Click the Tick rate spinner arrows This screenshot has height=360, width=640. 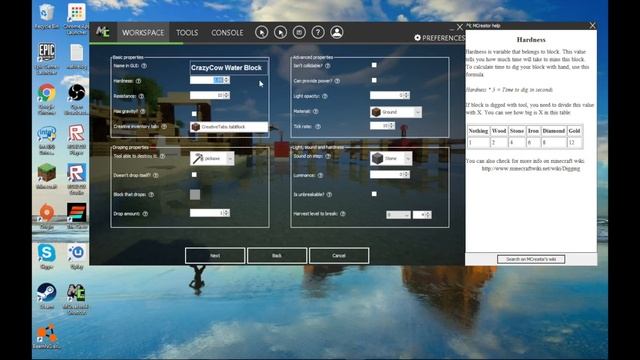click(x=392, y=126)
